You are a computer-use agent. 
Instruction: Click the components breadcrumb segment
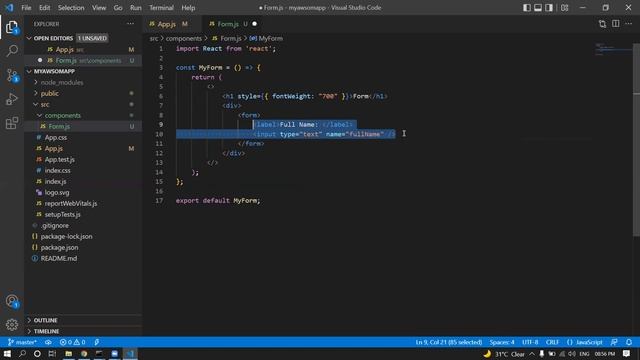pos(184,38)
